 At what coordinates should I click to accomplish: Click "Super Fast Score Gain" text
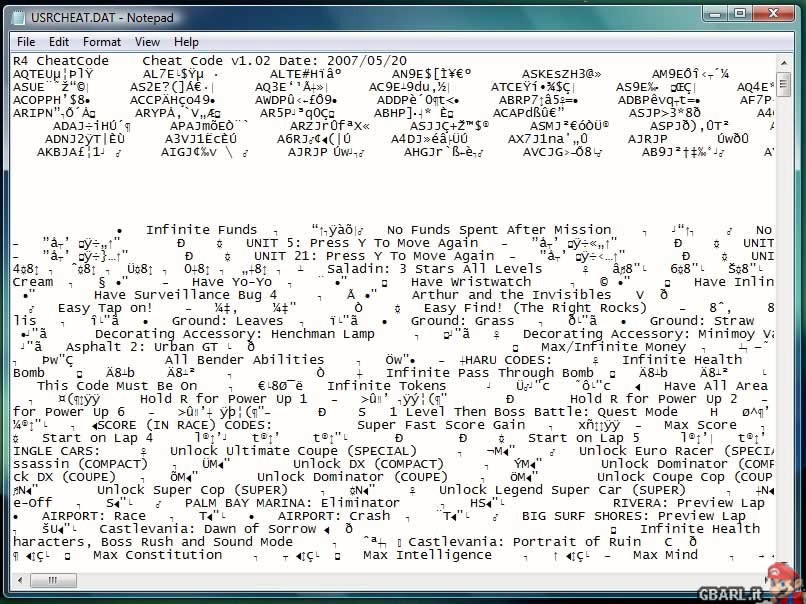(441, 425)
